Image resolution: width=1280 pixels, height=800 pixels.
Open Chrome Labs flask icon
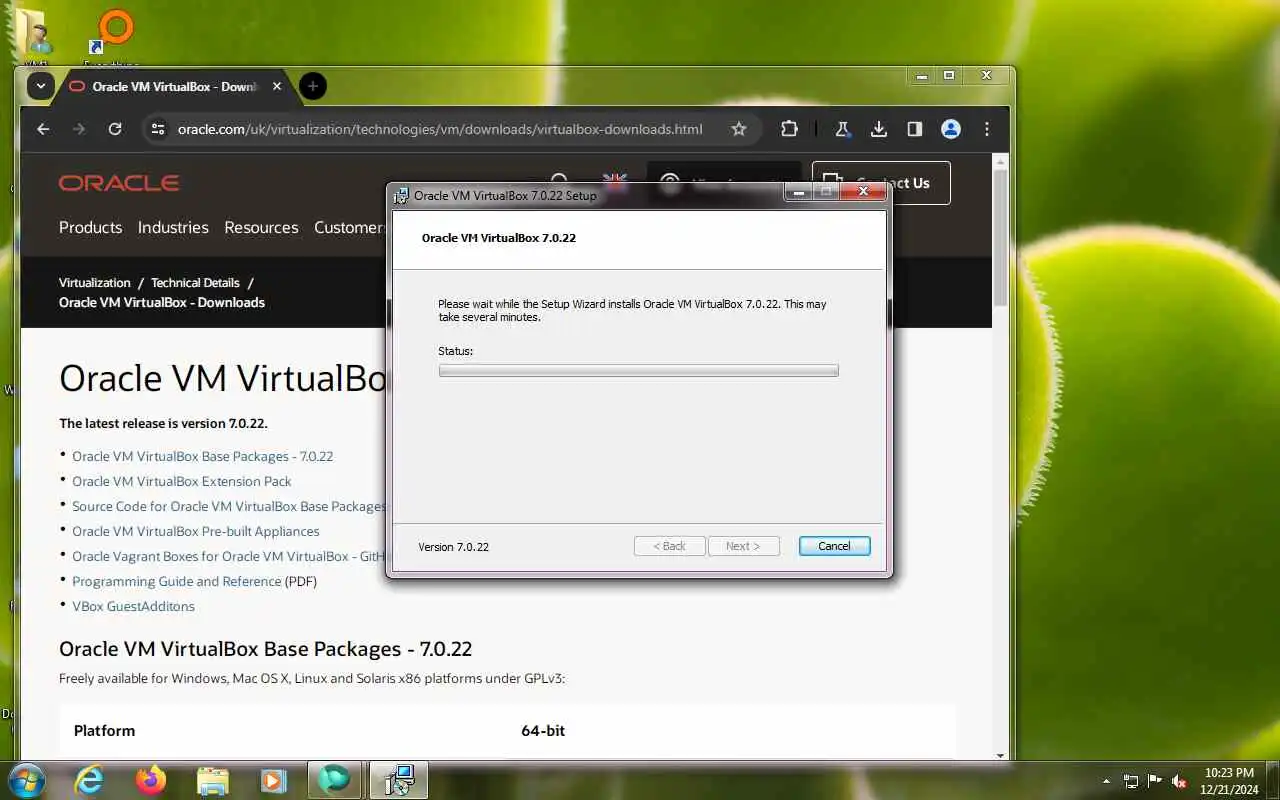click(842, 129)
